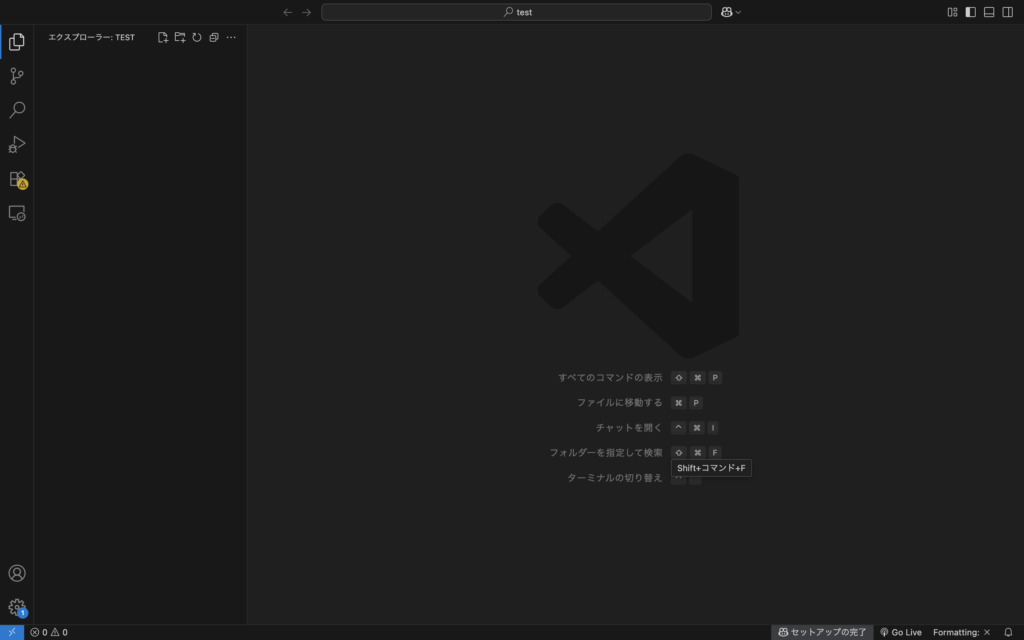Open Customize Layout in title bar

952,12
